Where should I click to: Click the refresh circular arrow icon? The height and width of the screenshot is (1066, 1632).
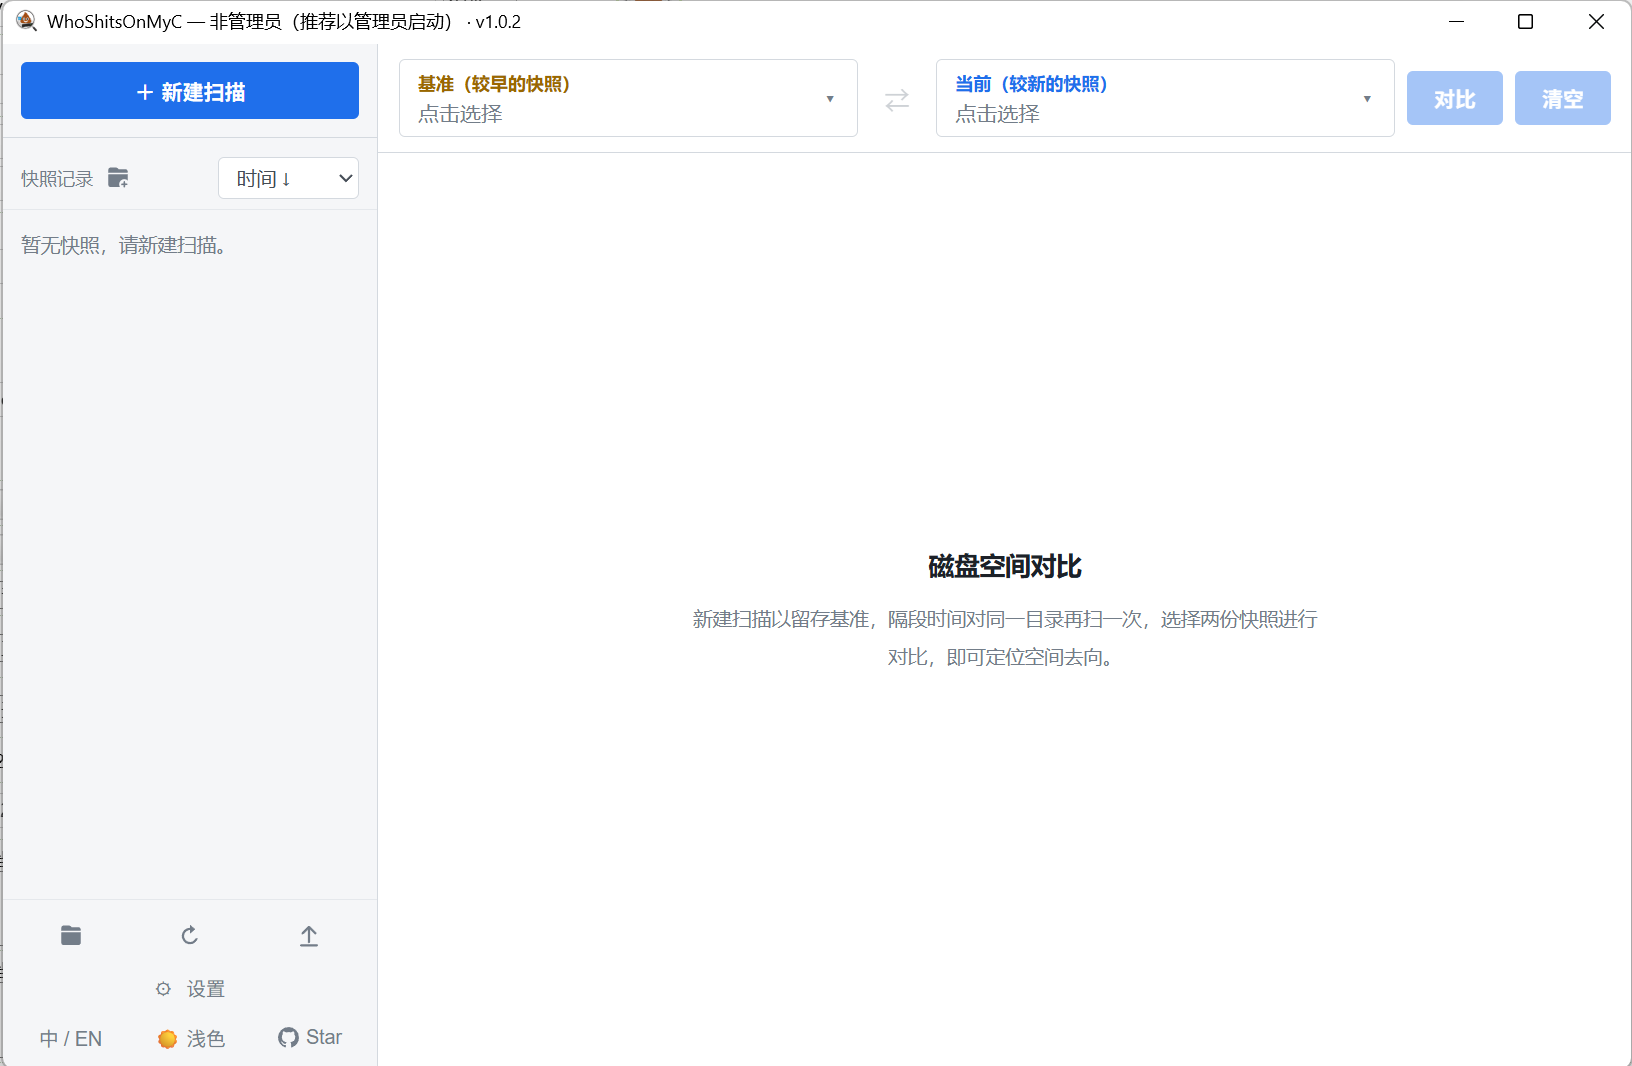tap(190, 935)
